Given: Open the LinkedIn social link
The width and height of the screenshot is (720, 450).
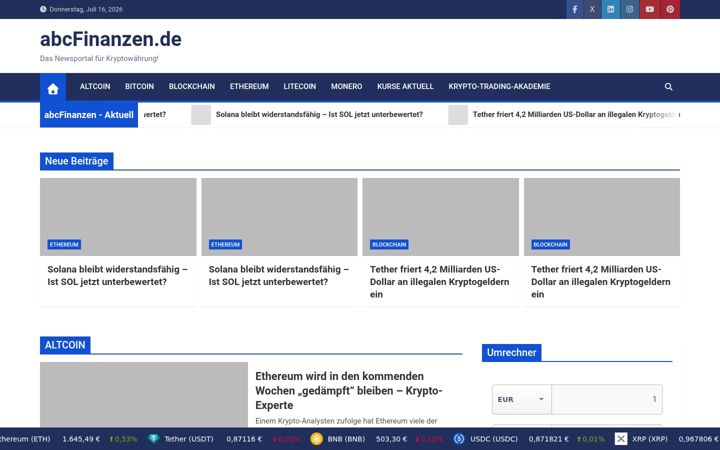Looking at the screenshot, I should click(611, 9).
